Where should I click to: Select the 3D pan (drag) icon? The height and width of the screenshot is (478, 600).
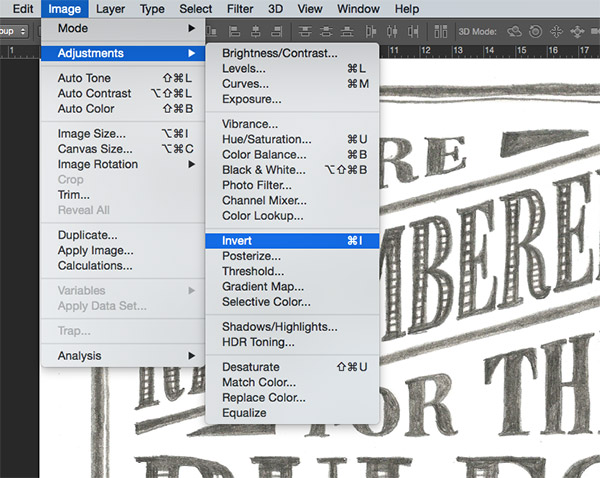pos(559,31)
